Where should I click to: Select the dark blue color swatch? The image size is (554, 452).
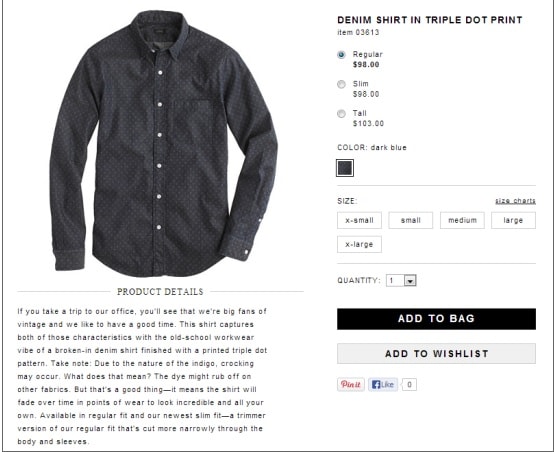(345, 168)
